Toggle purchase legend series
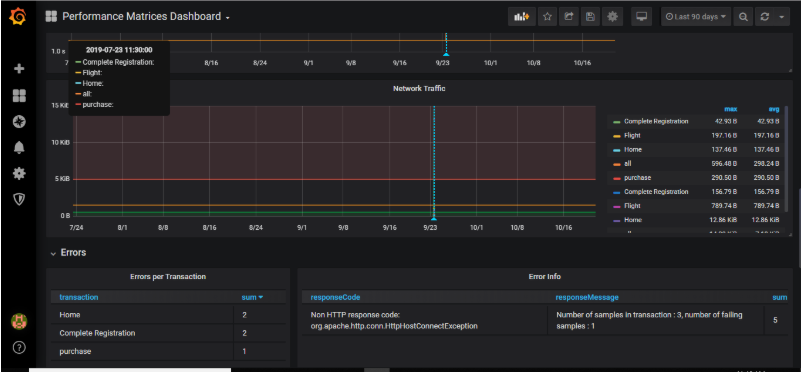 (x=637, y=178)
